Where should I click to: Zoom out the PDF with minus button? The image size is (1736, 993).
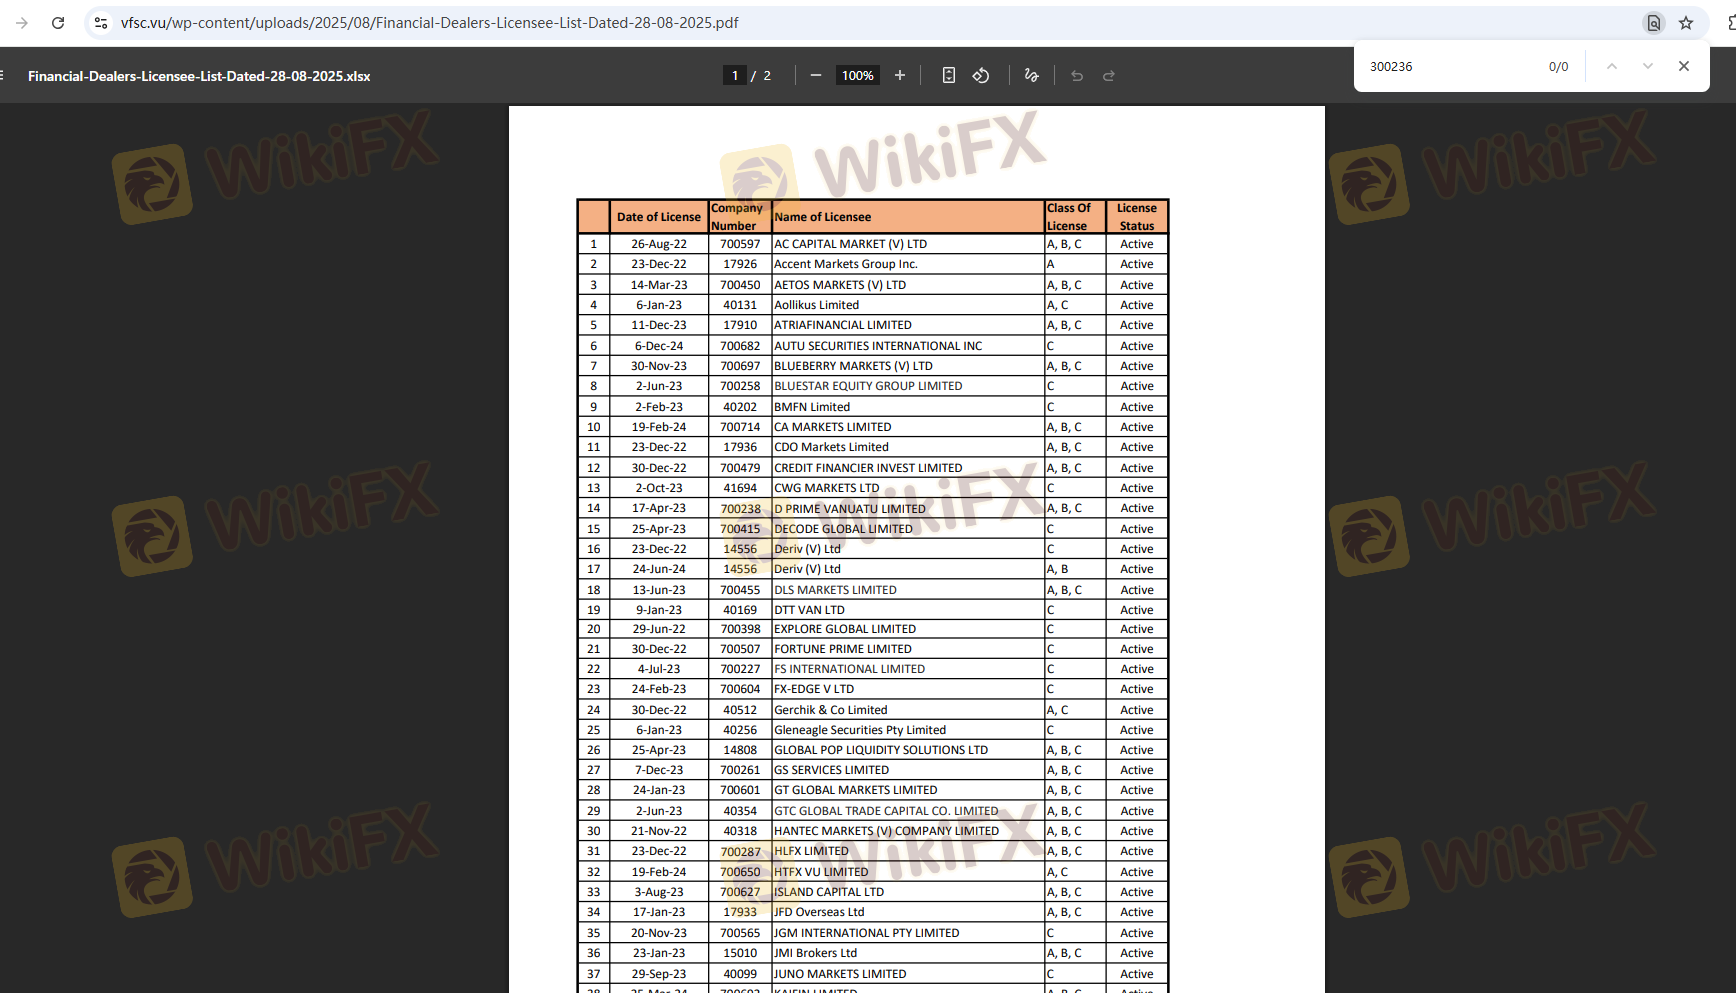point(816,76)
